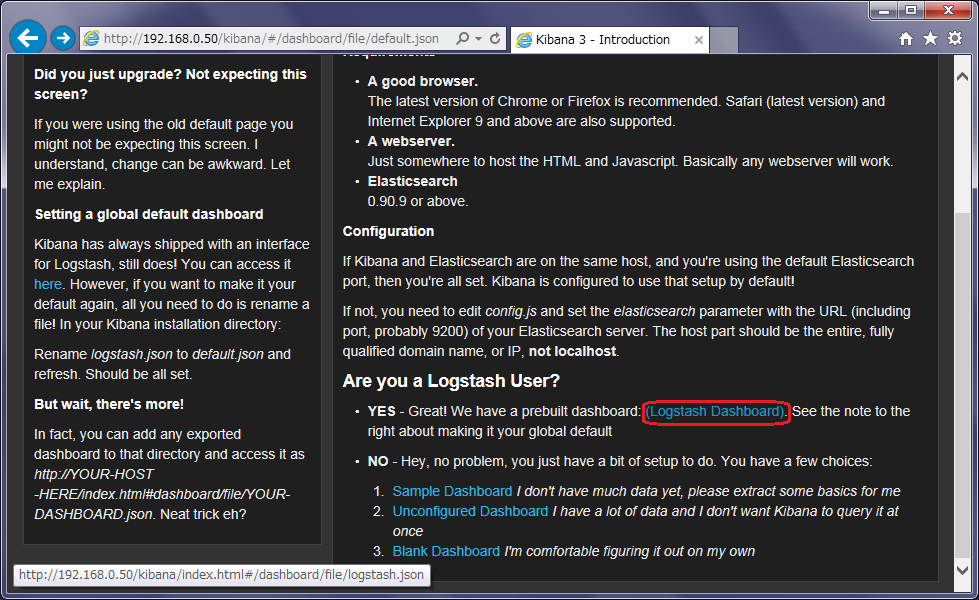Click the search magnifier icon in address bar
The height and width of the screenshot is (600, 979).
[462, 39]
